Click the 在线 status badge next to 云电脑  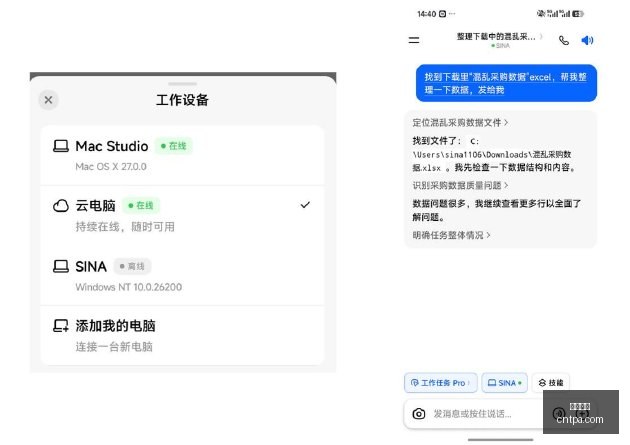(141, 205)
